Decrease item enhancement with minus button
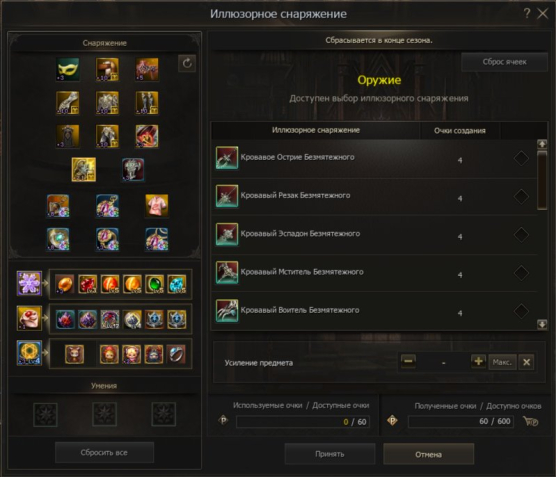This screenshot has width=556, height=477. [x=408, y=361]
